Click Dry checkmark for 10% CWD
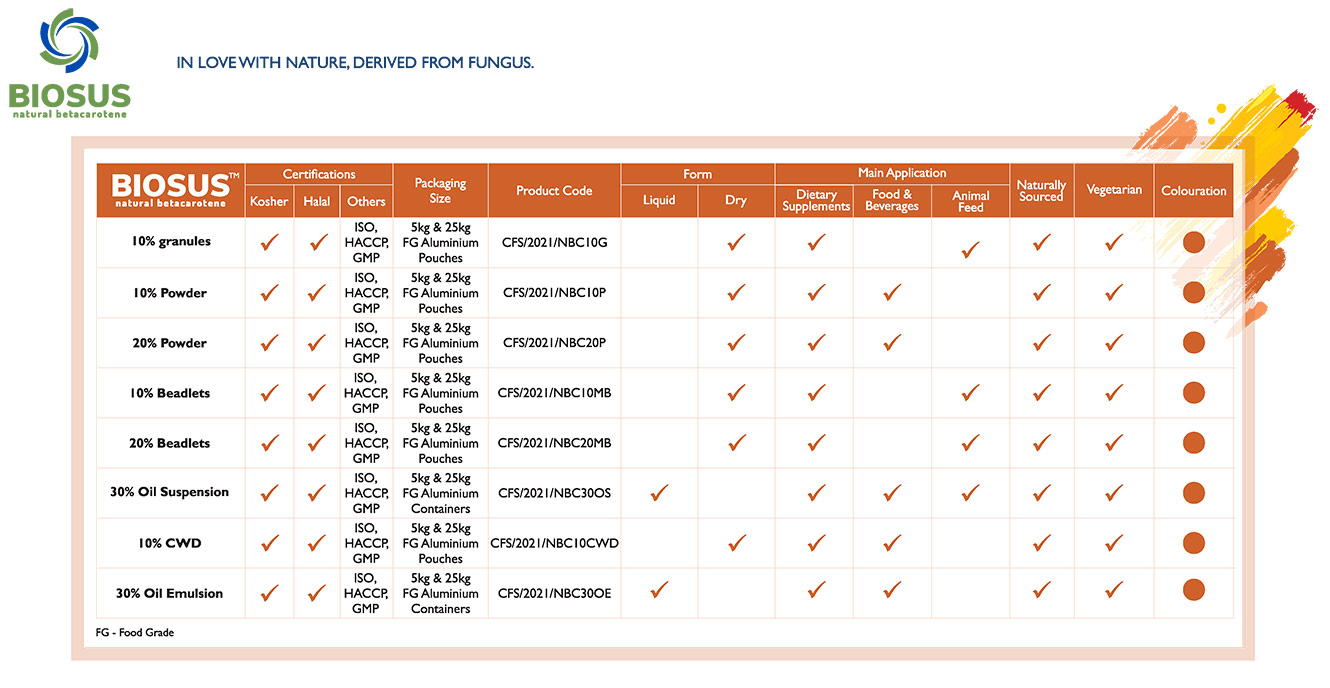Screen dimensions: 1330x688 pyautogui.click(x=736, y=543)
